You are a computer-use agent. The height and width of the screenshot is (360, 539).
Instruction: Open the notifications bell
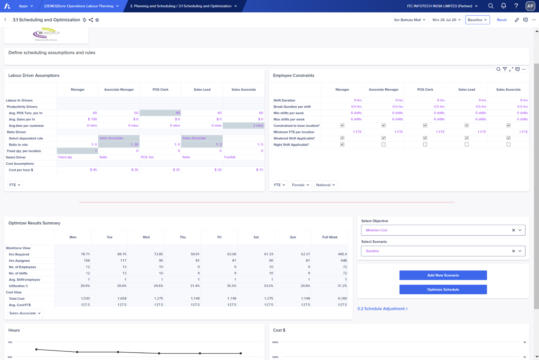coord(503,6)
